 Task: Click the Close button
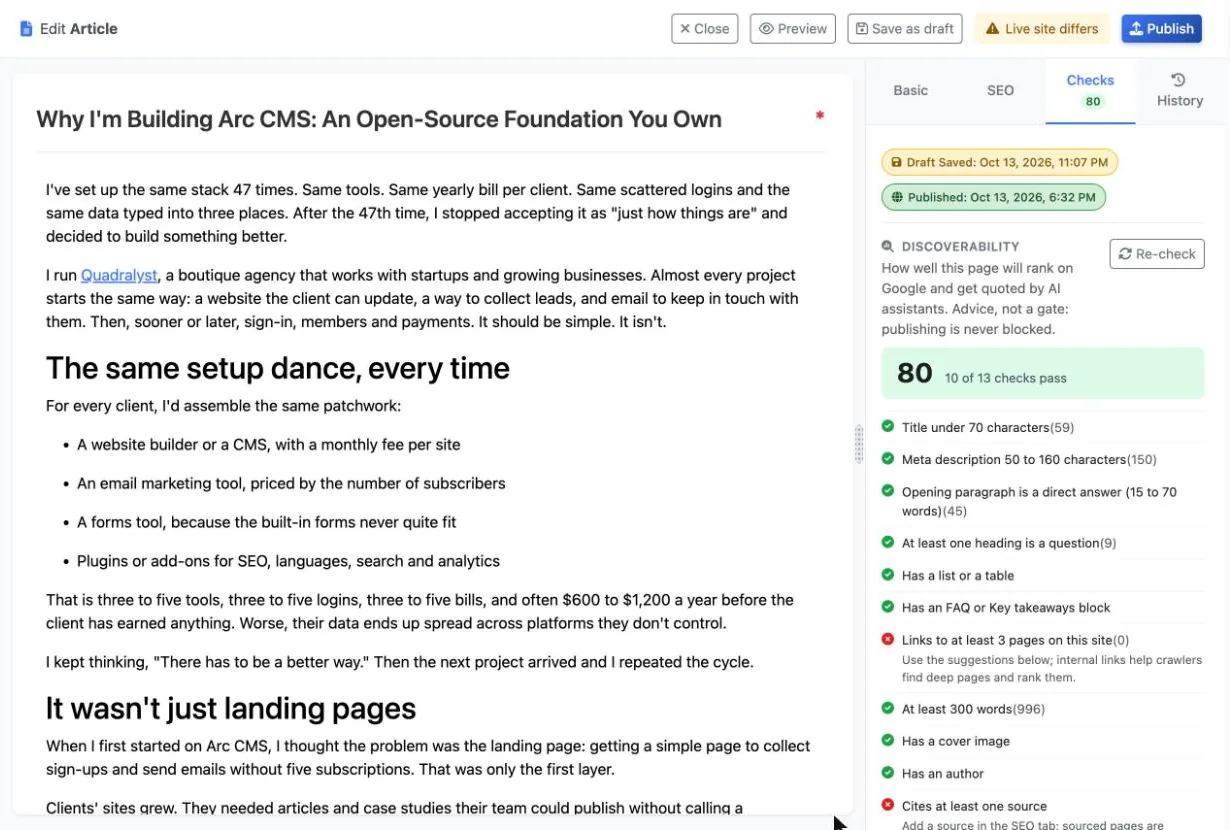(x=705, y=29)
